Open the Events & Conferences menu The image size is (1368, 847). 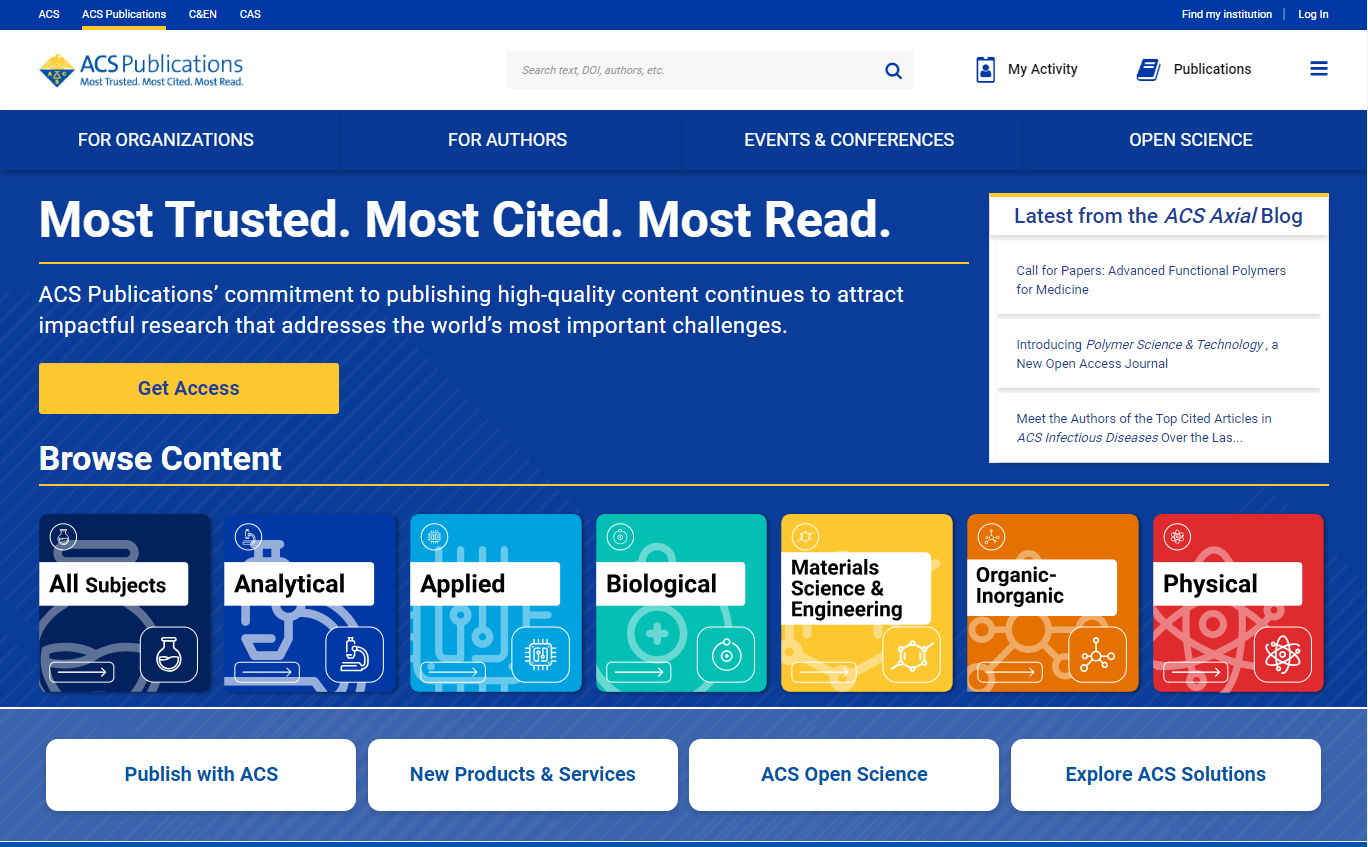[849, 140]
